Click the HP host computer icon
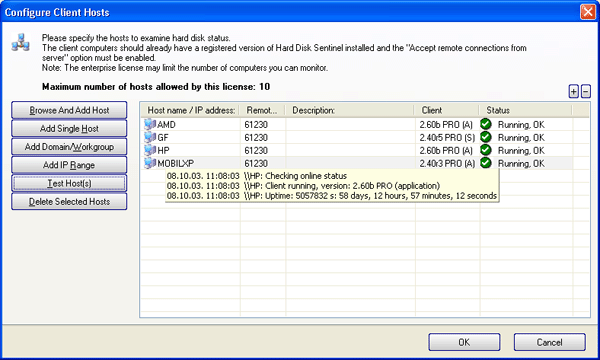Viewport: 600px width, 360px height. tap(150, 150)
